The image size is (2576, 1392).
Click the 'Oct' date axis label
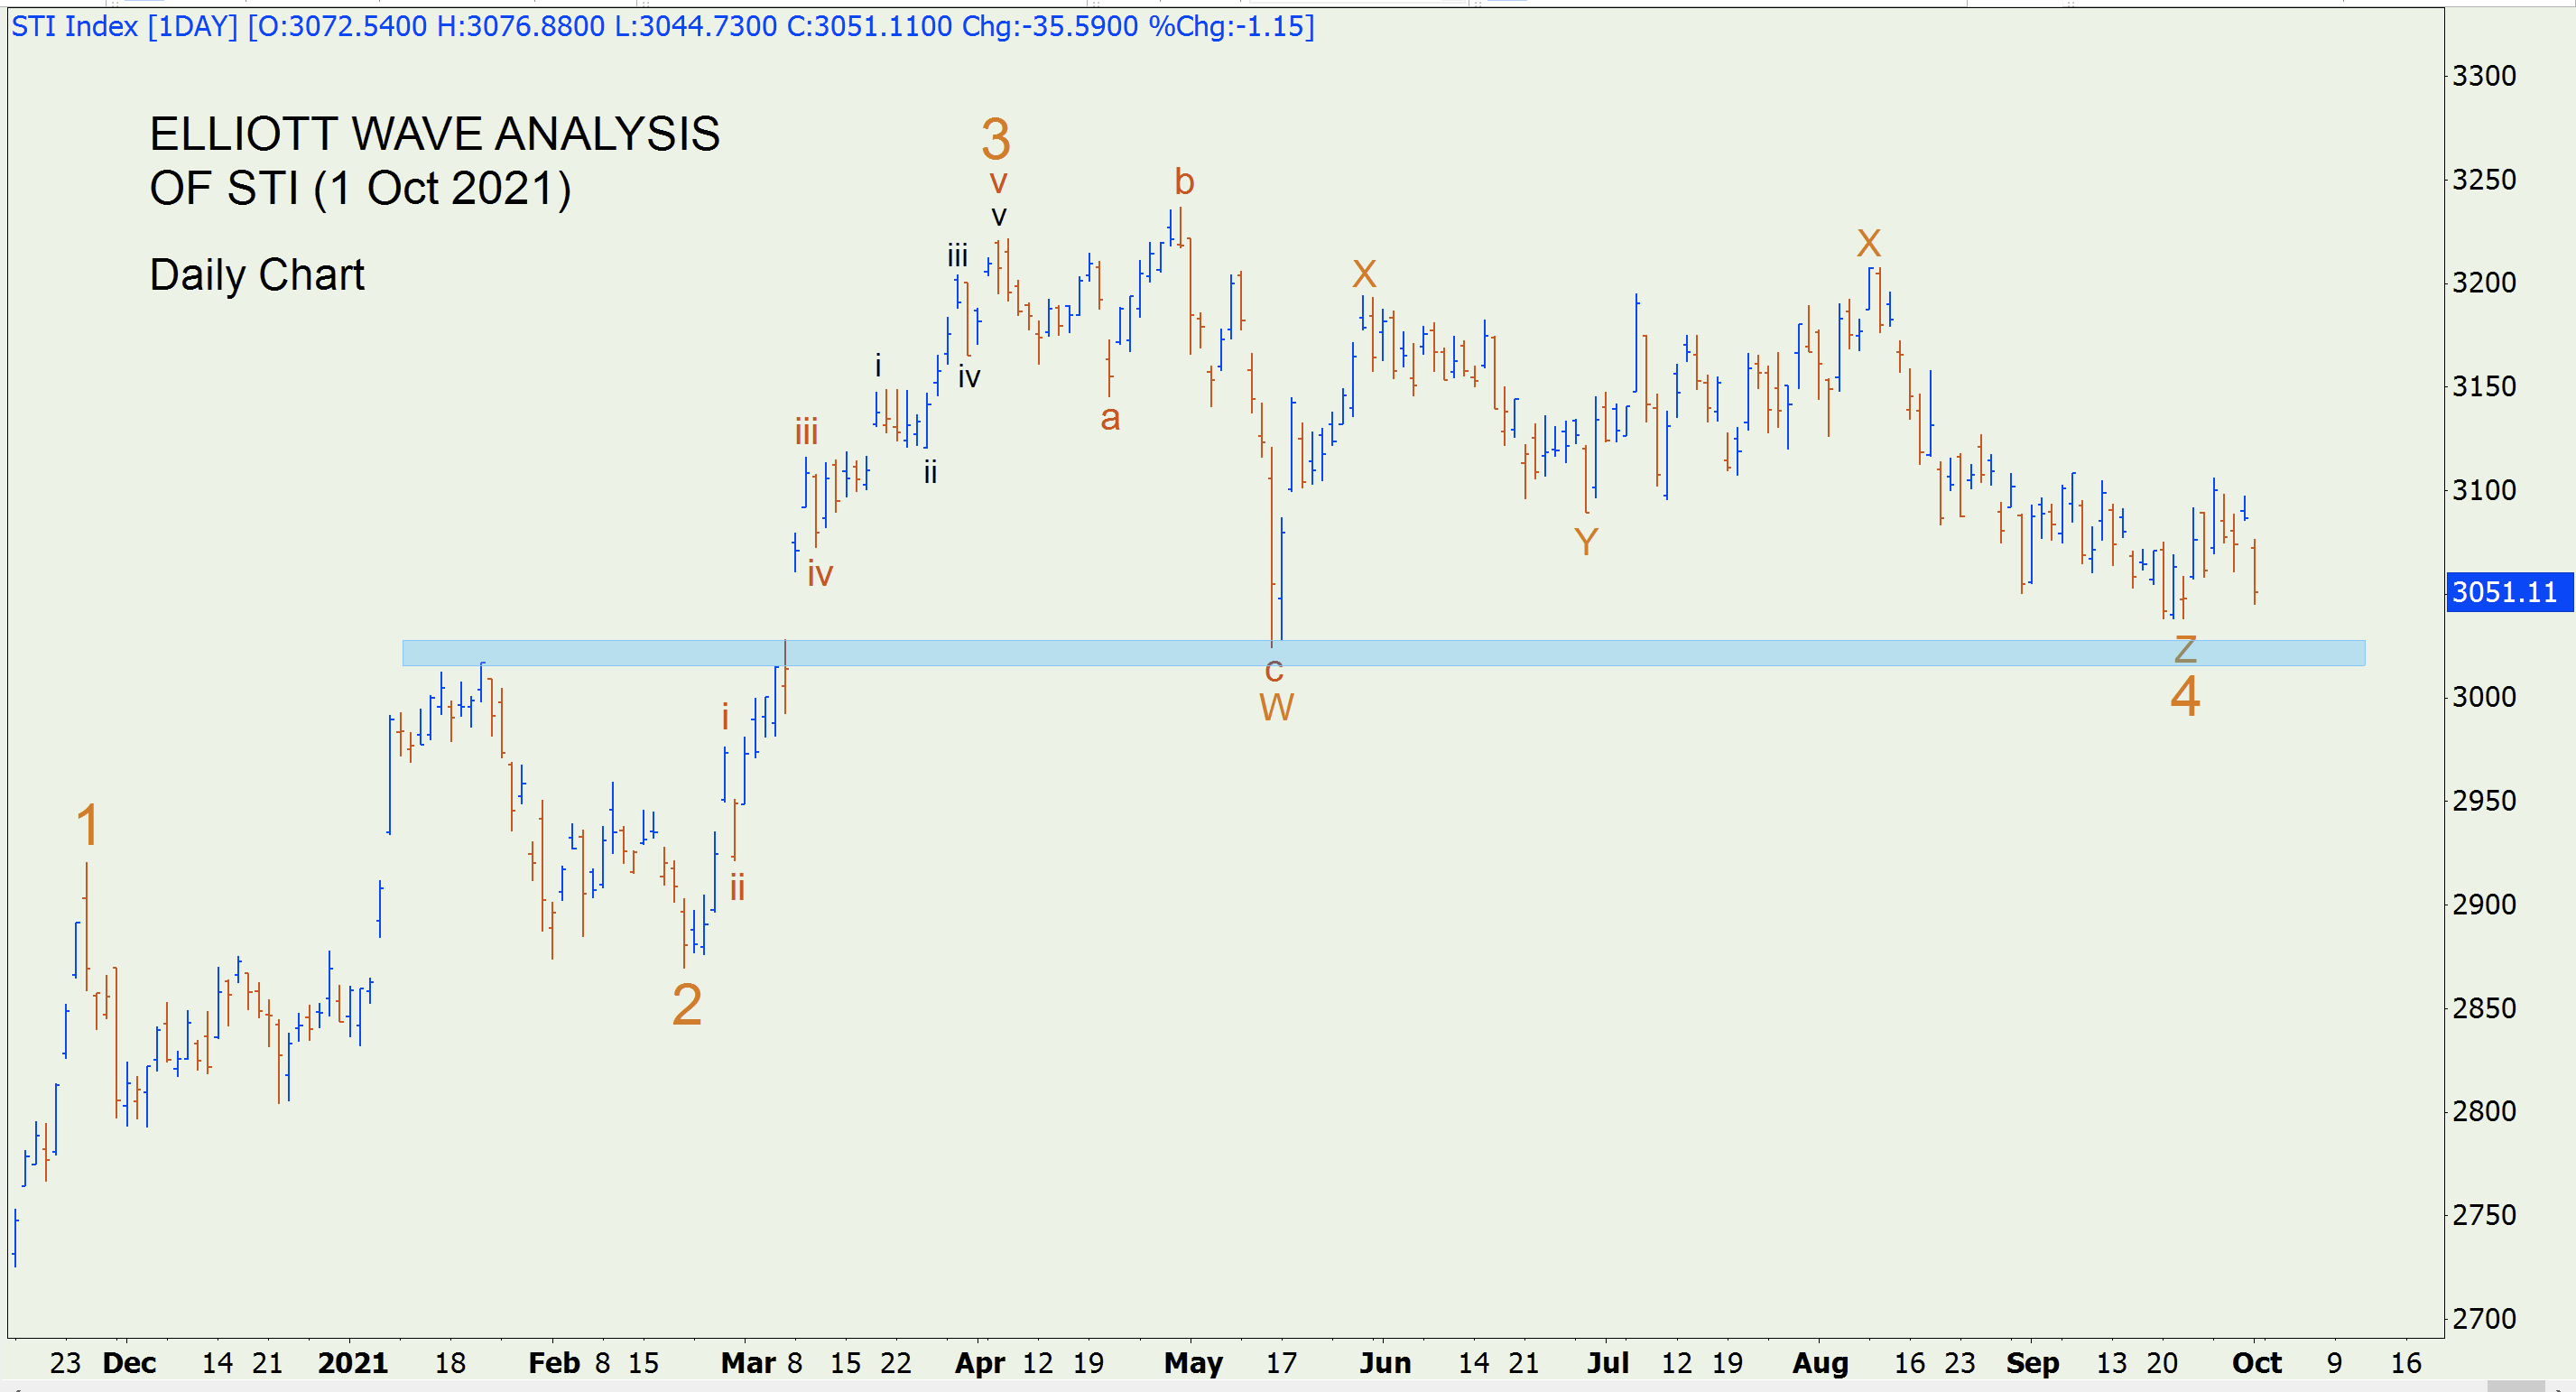(2257, 1363)
